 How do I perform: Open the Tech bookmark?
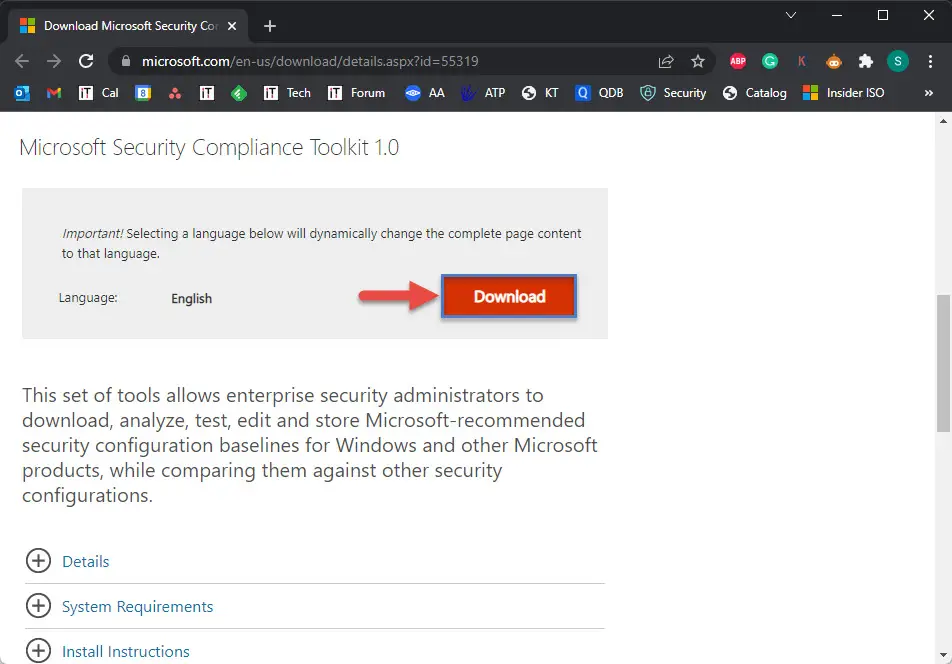tap(287, 93)
